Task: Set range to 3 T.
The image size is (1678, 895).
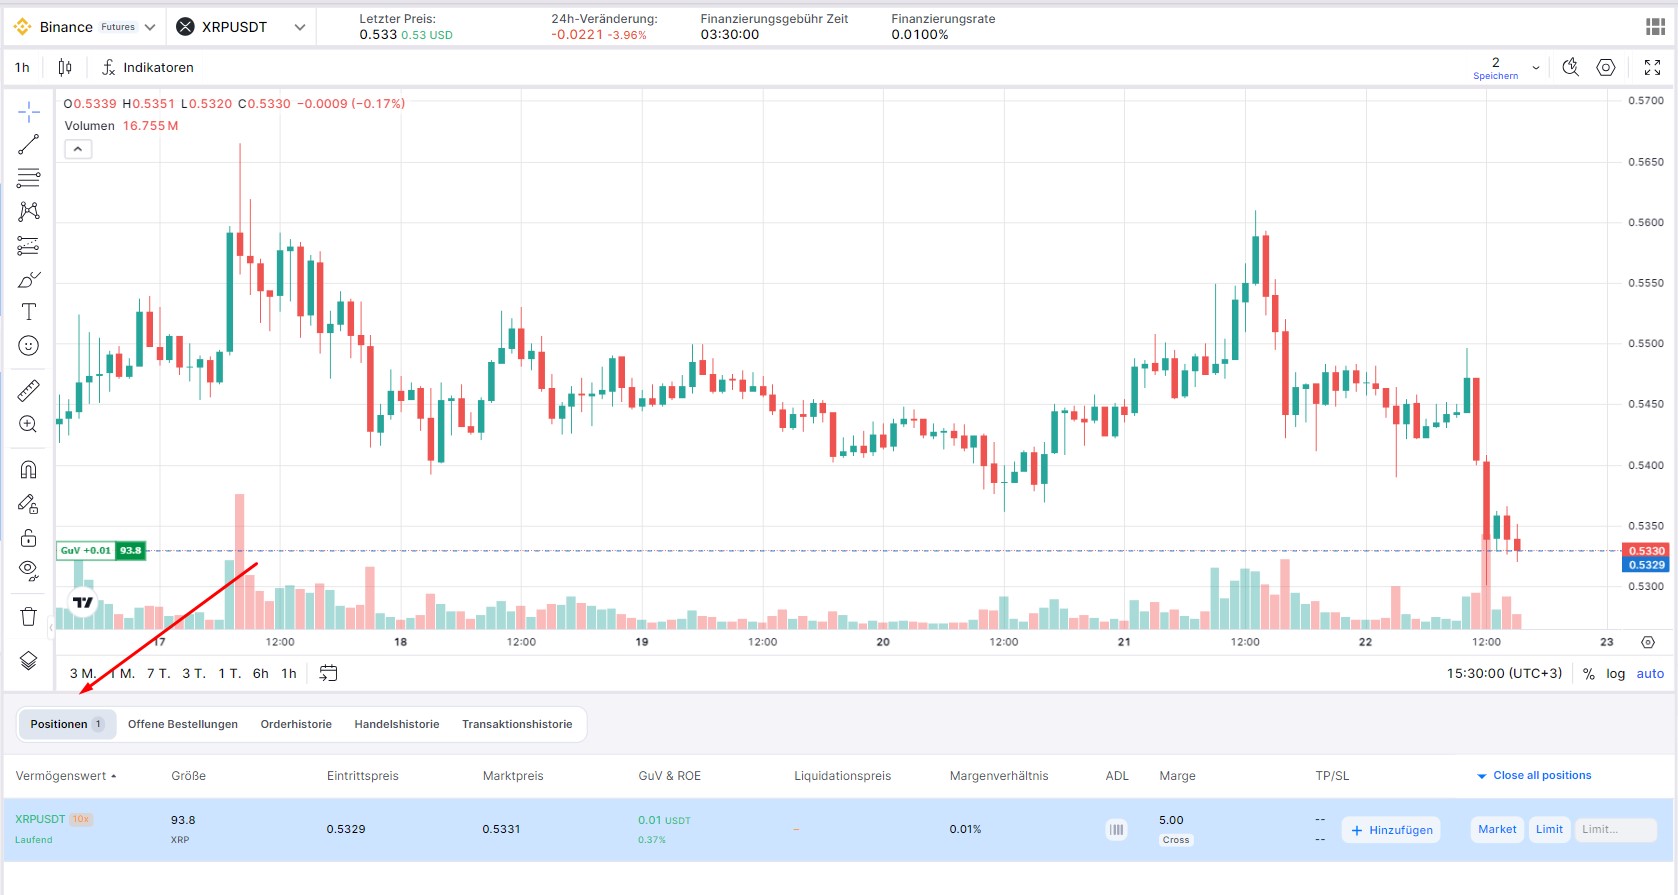Action: coord(194,673)
